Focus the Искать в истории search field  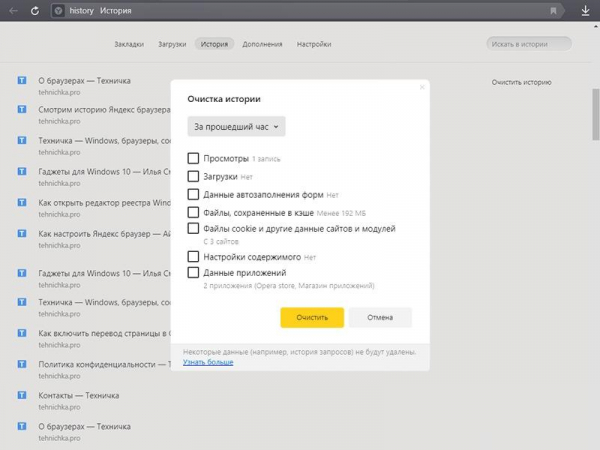click(529, 44)
